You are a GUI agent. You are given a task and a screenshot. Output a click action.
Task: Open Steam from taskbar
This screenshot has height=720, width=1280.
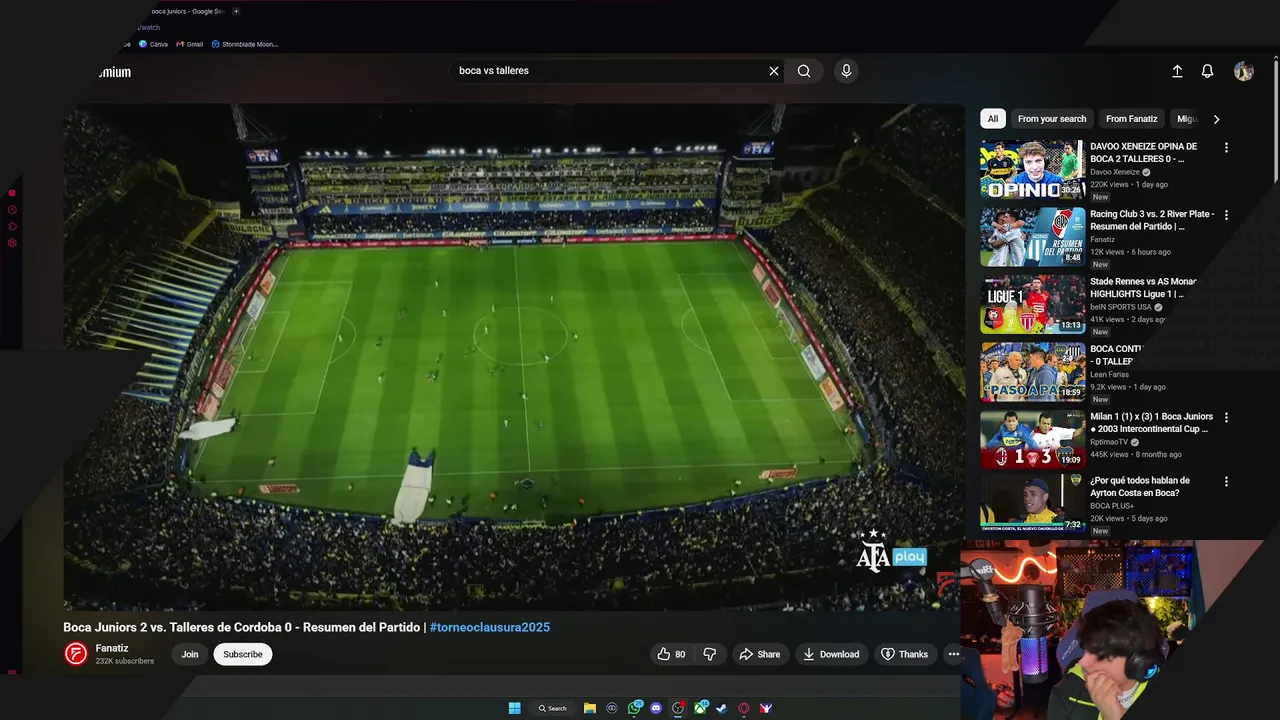(721, 708)
